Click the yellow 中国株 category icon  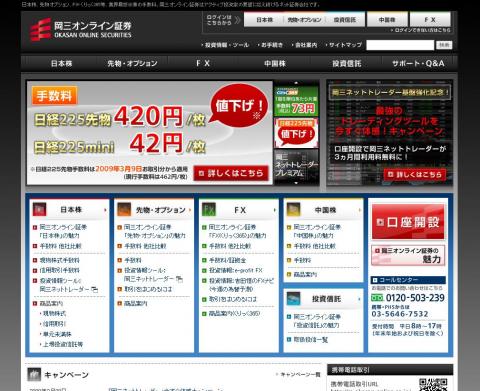pyautogui.click(x=294, y=209)
